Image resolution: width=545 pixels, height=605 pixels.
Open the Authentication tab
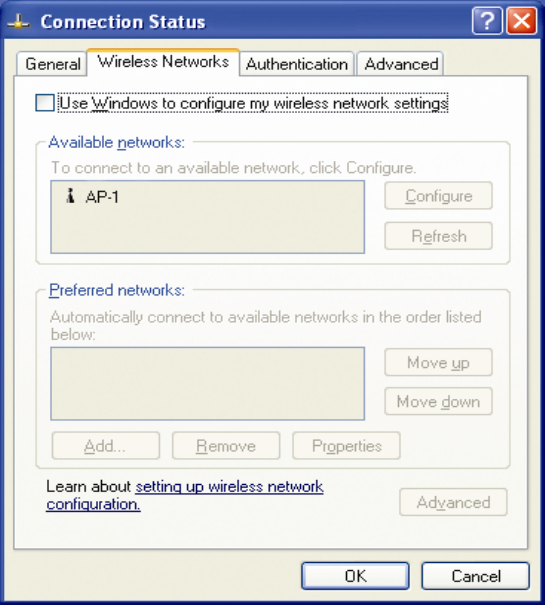pos(296,64)
